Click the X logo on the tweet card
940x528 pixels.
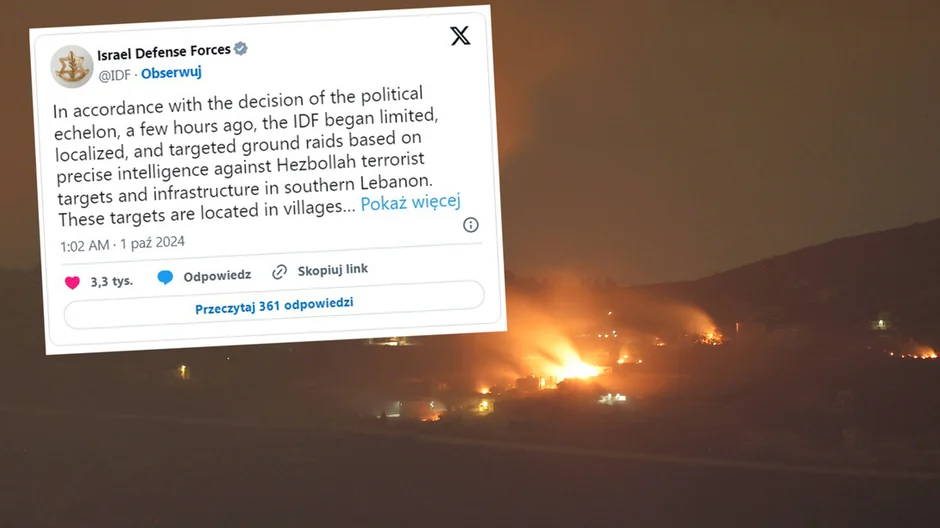point(460,35)
